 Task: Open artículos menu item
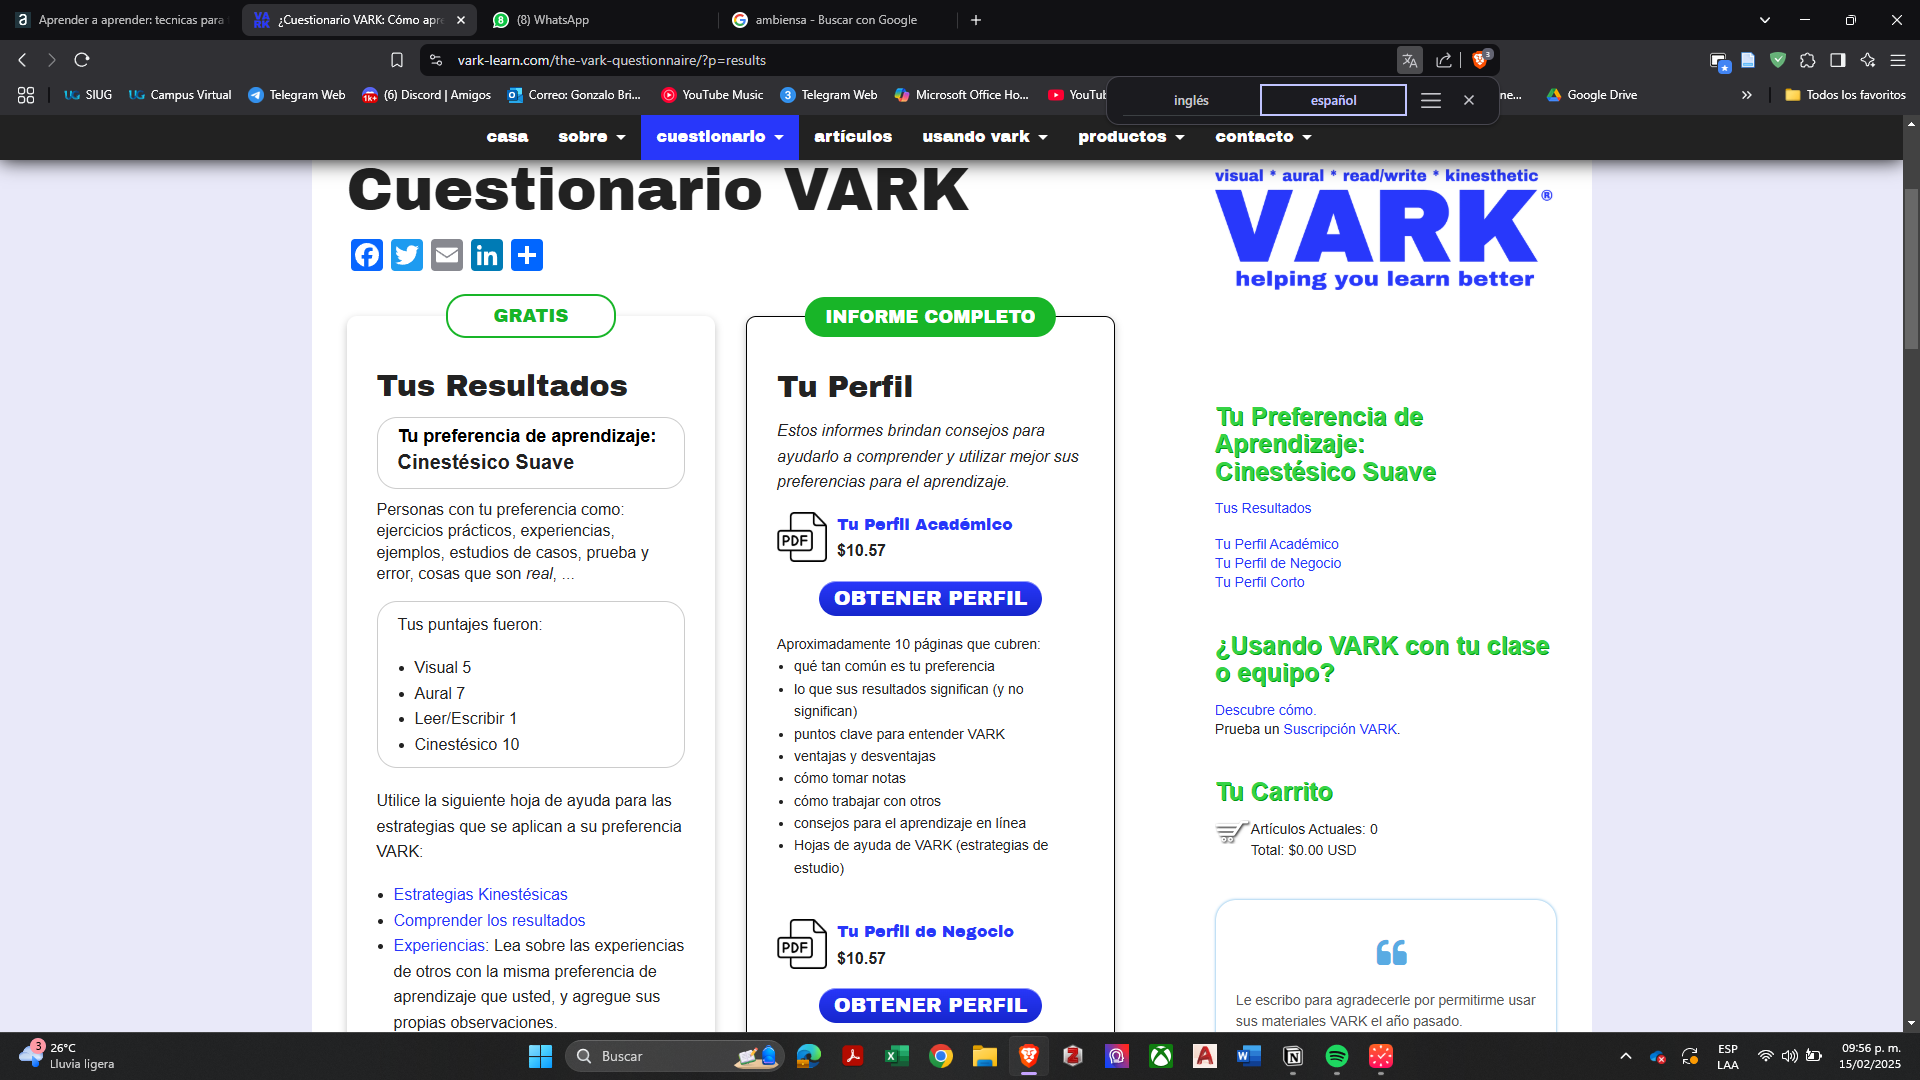pos(853,137)
